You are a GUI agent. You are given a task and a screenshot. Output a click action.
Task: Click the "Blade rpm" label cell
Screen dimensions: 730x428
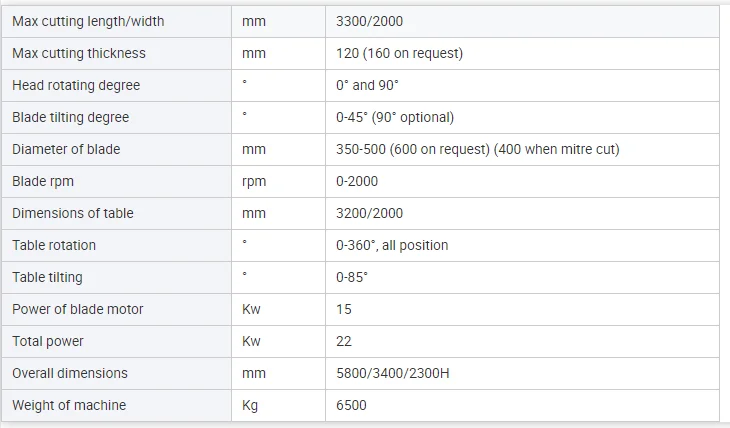43,181
